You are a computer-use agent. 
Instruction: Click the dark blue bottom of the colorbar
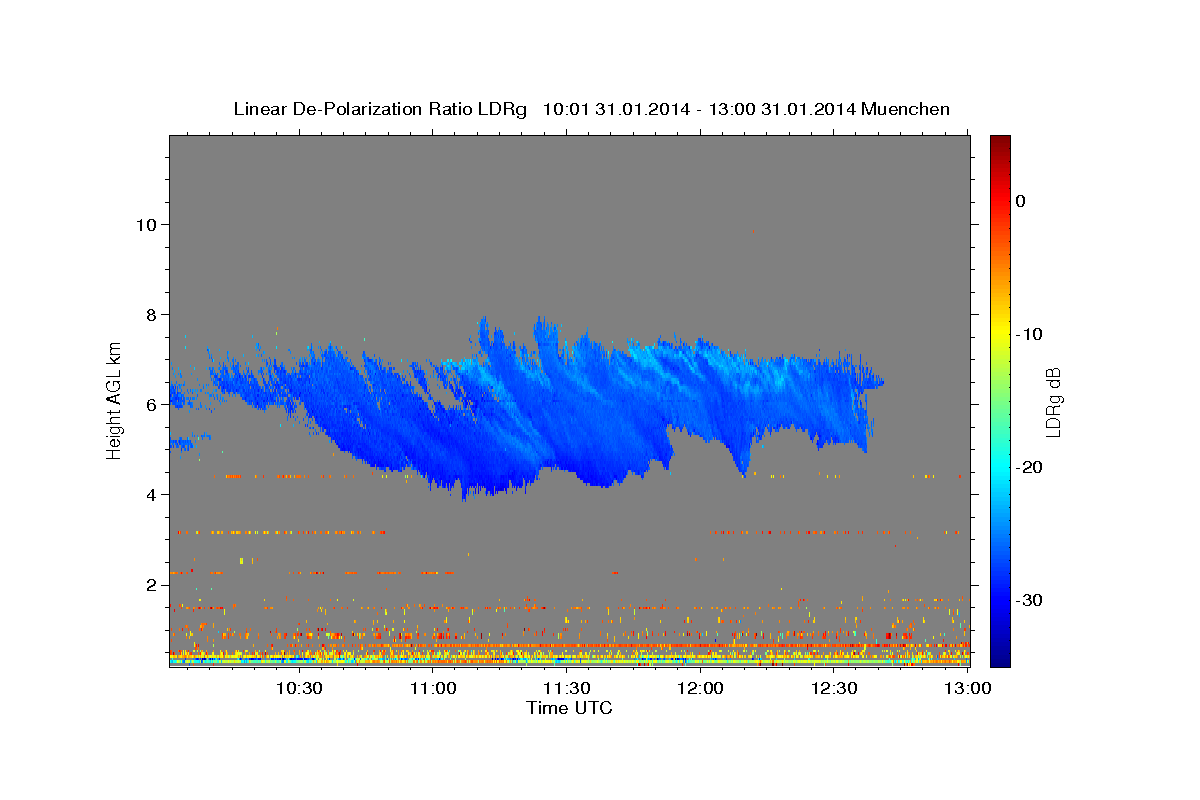[1000, 655]
